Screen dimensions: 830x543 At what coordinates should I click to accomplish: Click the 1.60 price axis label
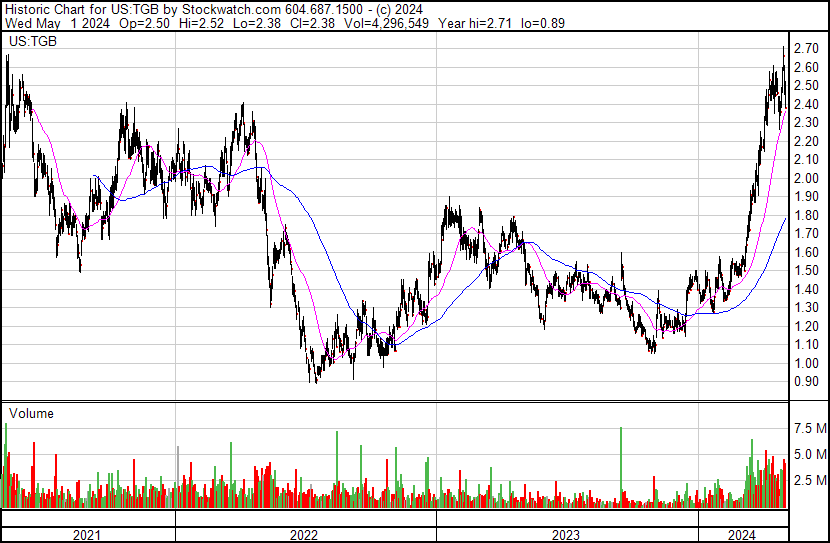point(807,252)
